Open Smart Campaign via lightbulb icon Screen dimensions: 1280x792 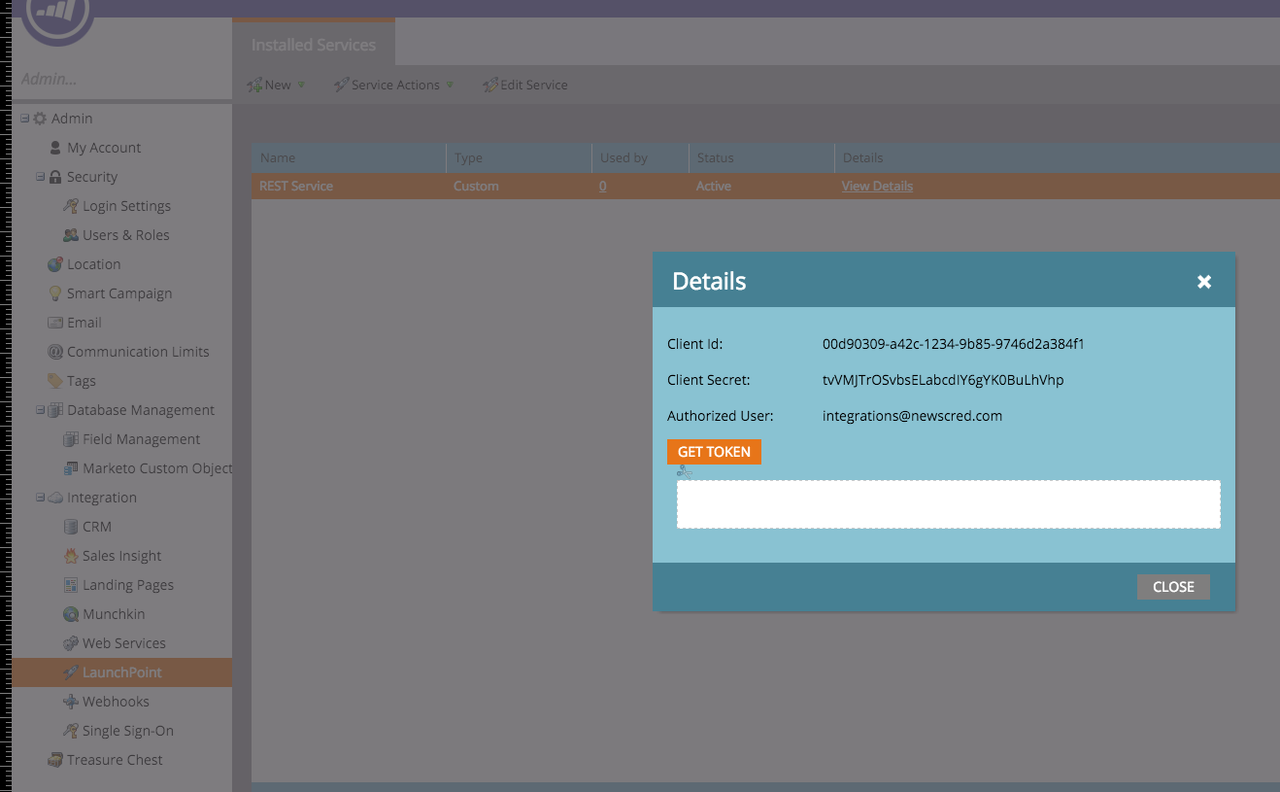[54, 292]
